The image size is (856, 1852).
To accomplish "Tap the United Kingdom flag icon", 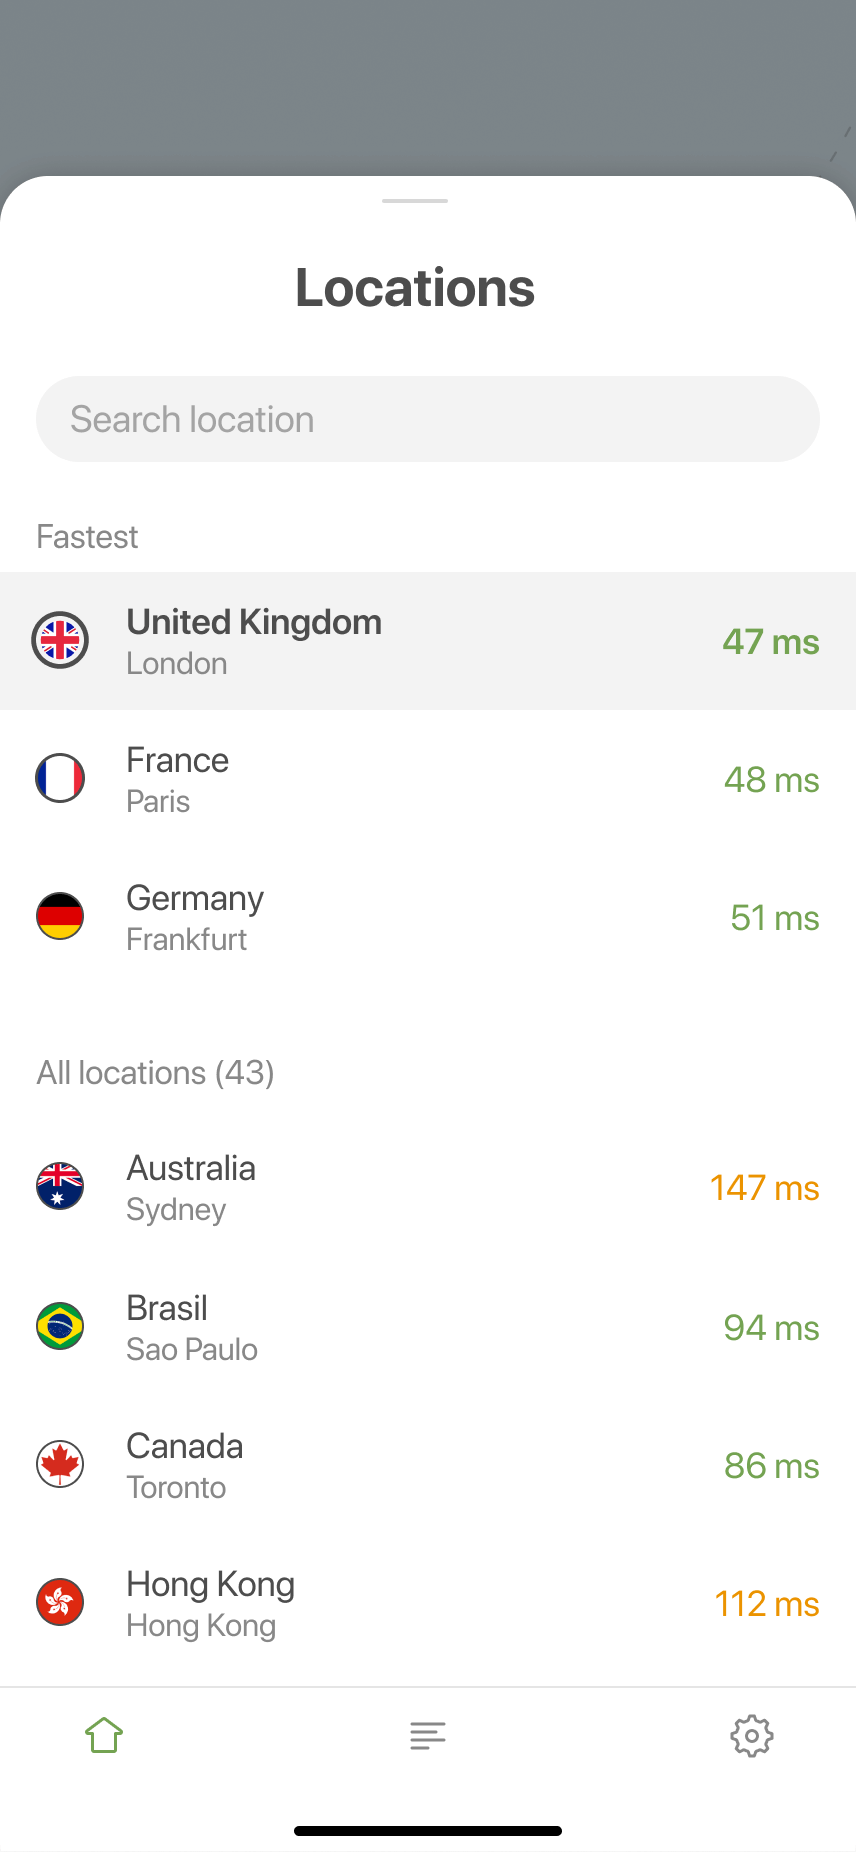I will coord(60,640).
